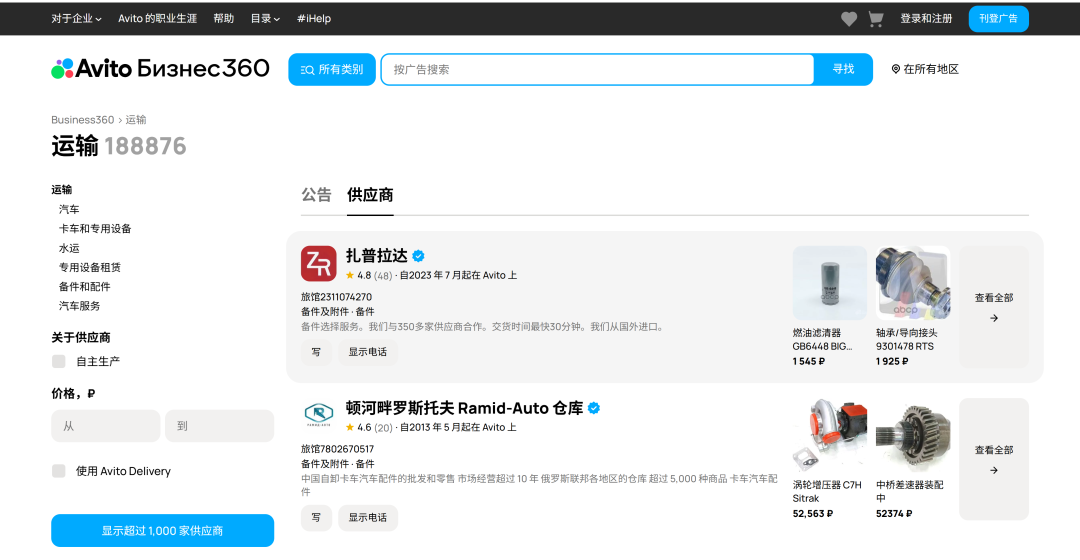Click 显示电话 for 扎普拉达 supplier
Screen dimensions: 1080x560
coord(368,352)
